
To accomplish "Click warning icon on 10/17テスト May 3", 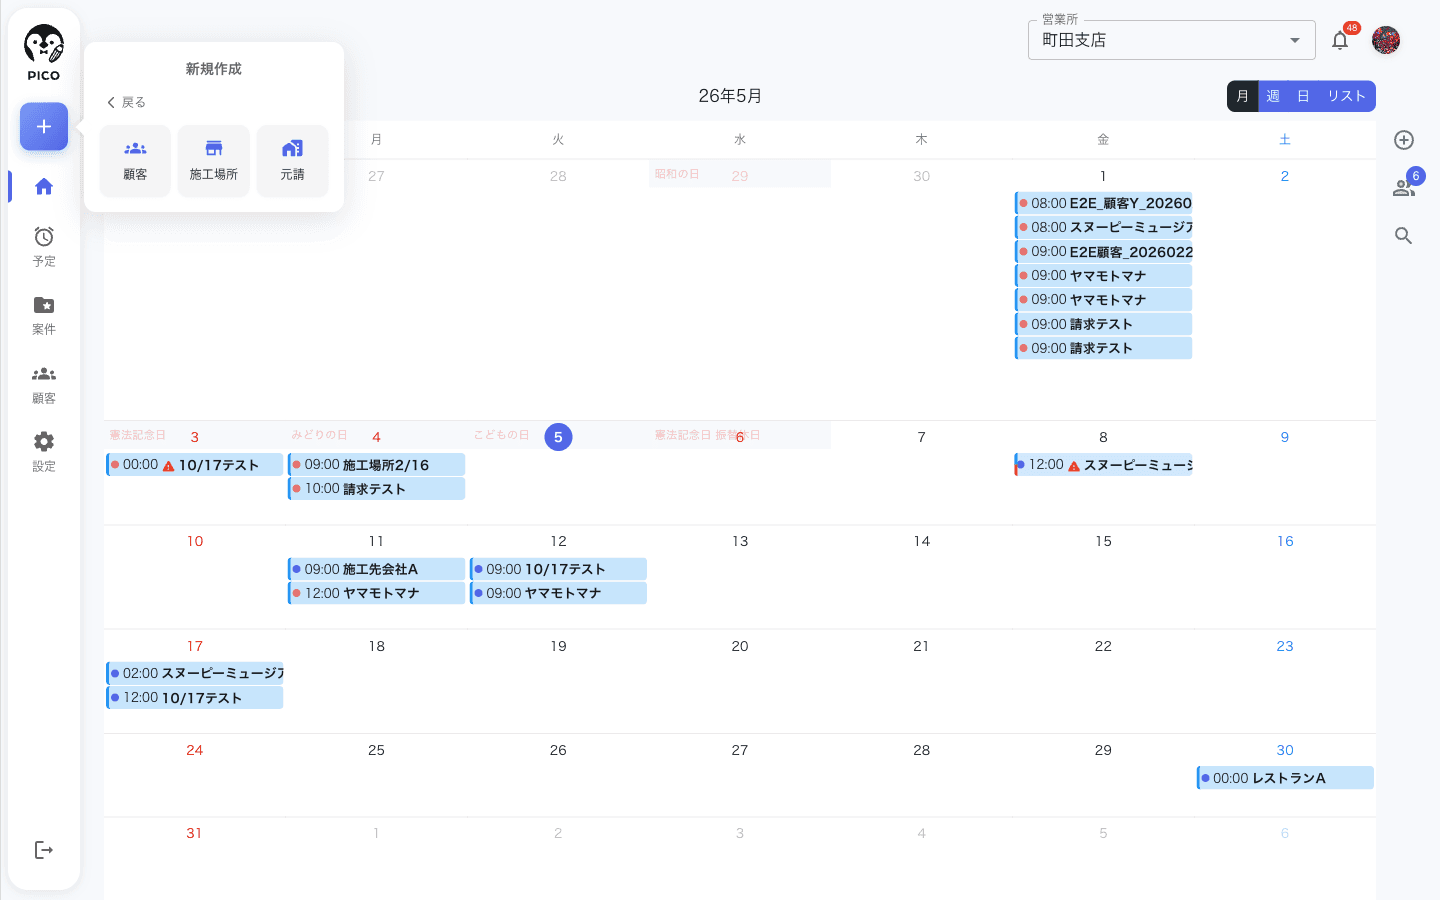I will click(x=168, y=466).
